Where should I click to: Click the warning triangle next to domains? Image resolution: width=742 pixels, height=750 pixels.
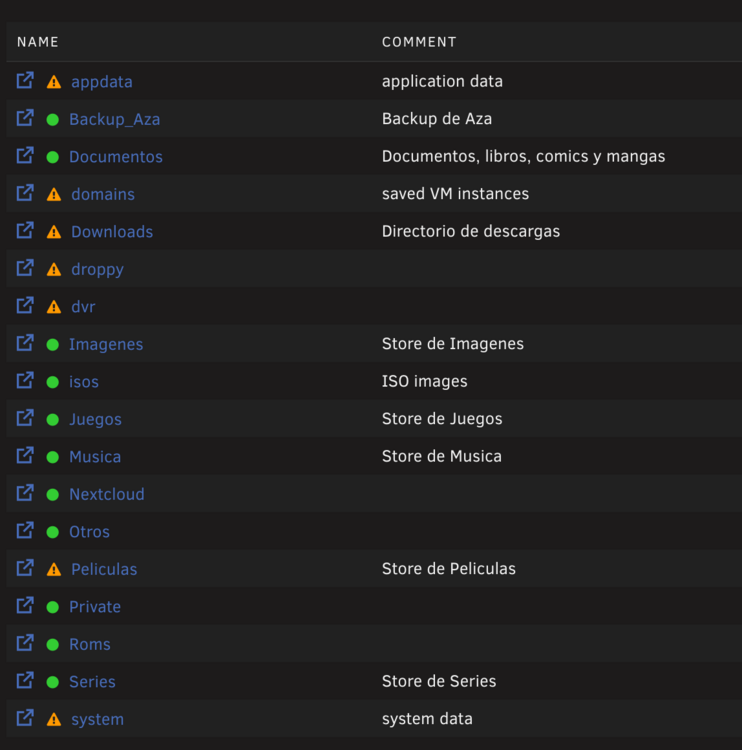[x=54, y=194]
